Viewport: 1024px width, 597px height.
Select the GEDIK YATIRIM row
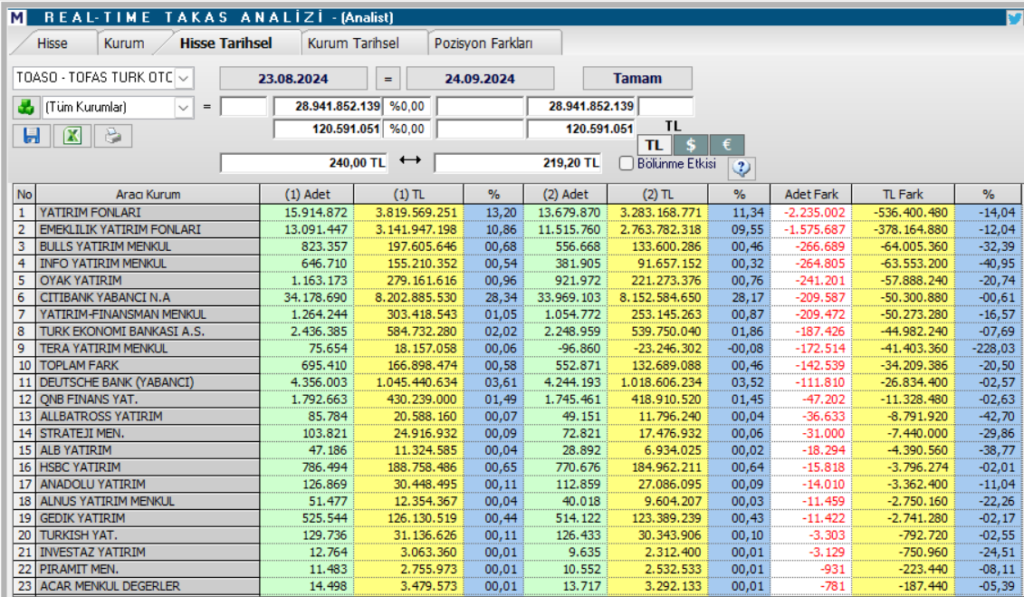517,518
